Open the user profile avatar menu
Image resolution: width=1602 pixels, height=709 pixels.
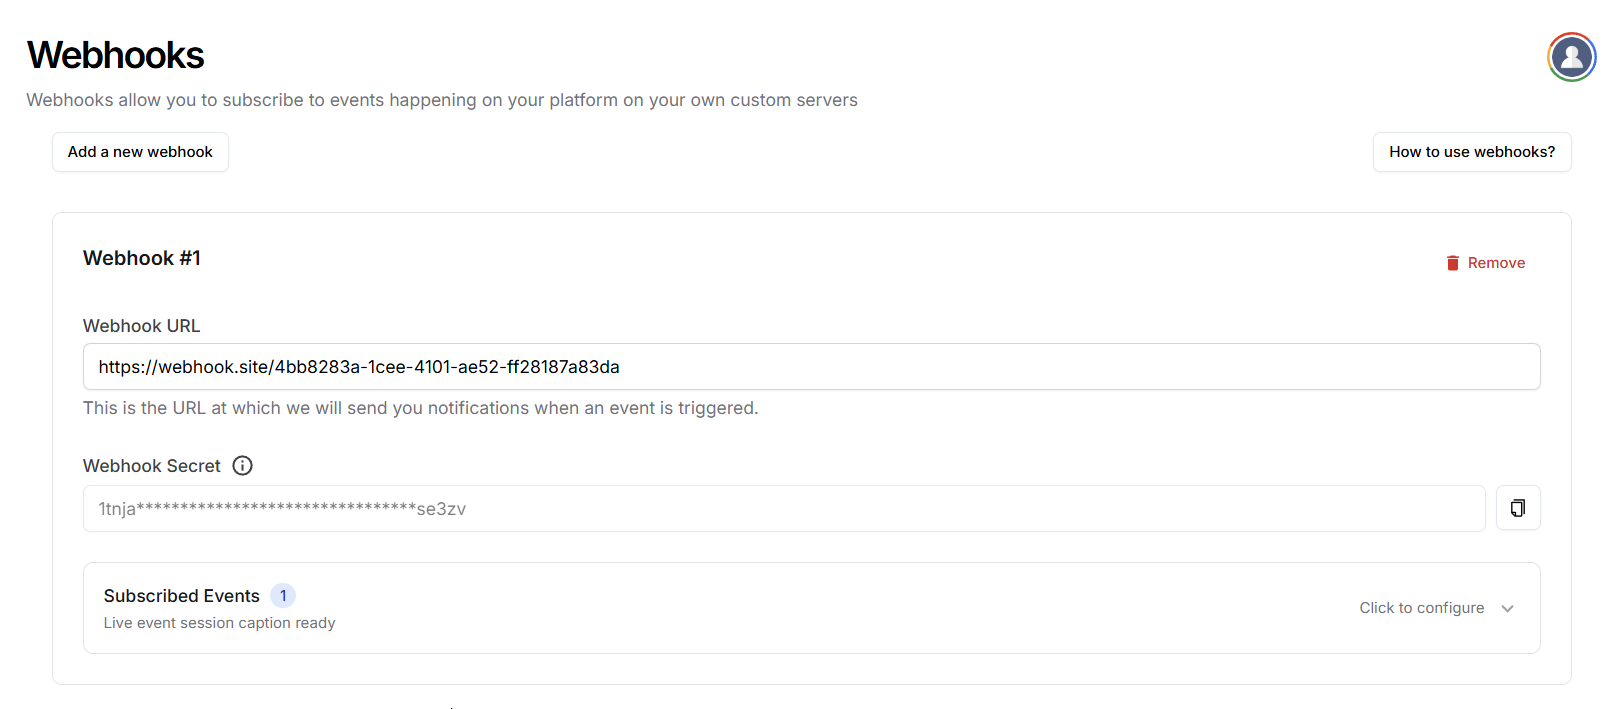click(1571, 57)
